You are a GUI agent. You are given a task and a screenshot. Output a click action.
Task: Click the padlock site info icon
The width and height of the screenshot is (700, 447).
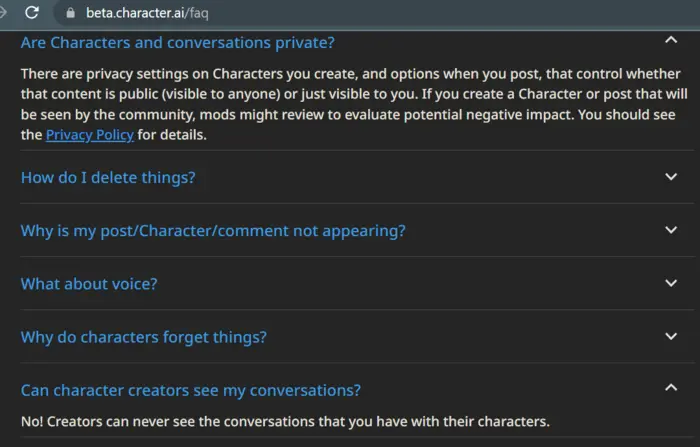(70, 14)
